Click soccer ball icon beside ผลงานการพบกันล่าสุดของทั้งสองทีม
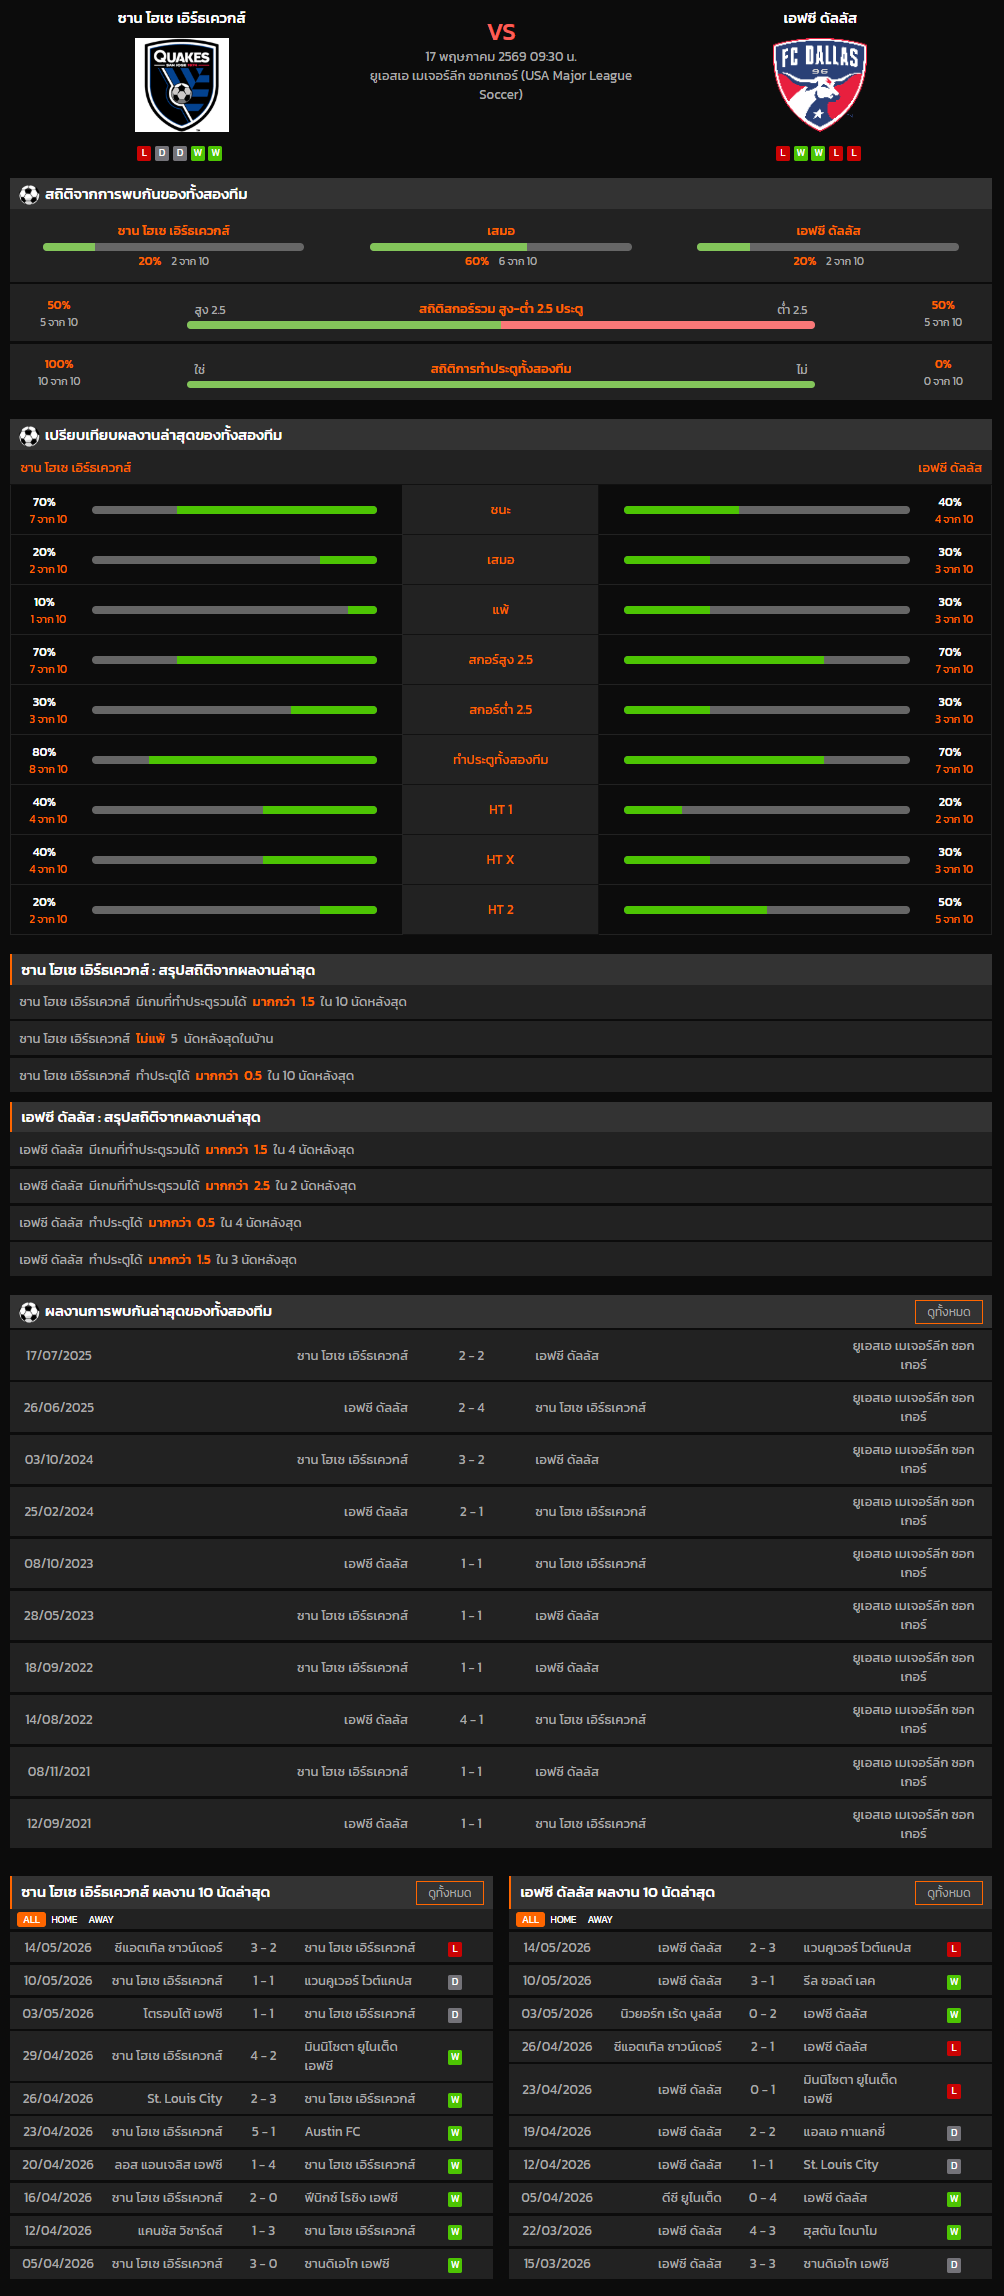The width and height of the screenshot is (1004, 2296). 29,1311
